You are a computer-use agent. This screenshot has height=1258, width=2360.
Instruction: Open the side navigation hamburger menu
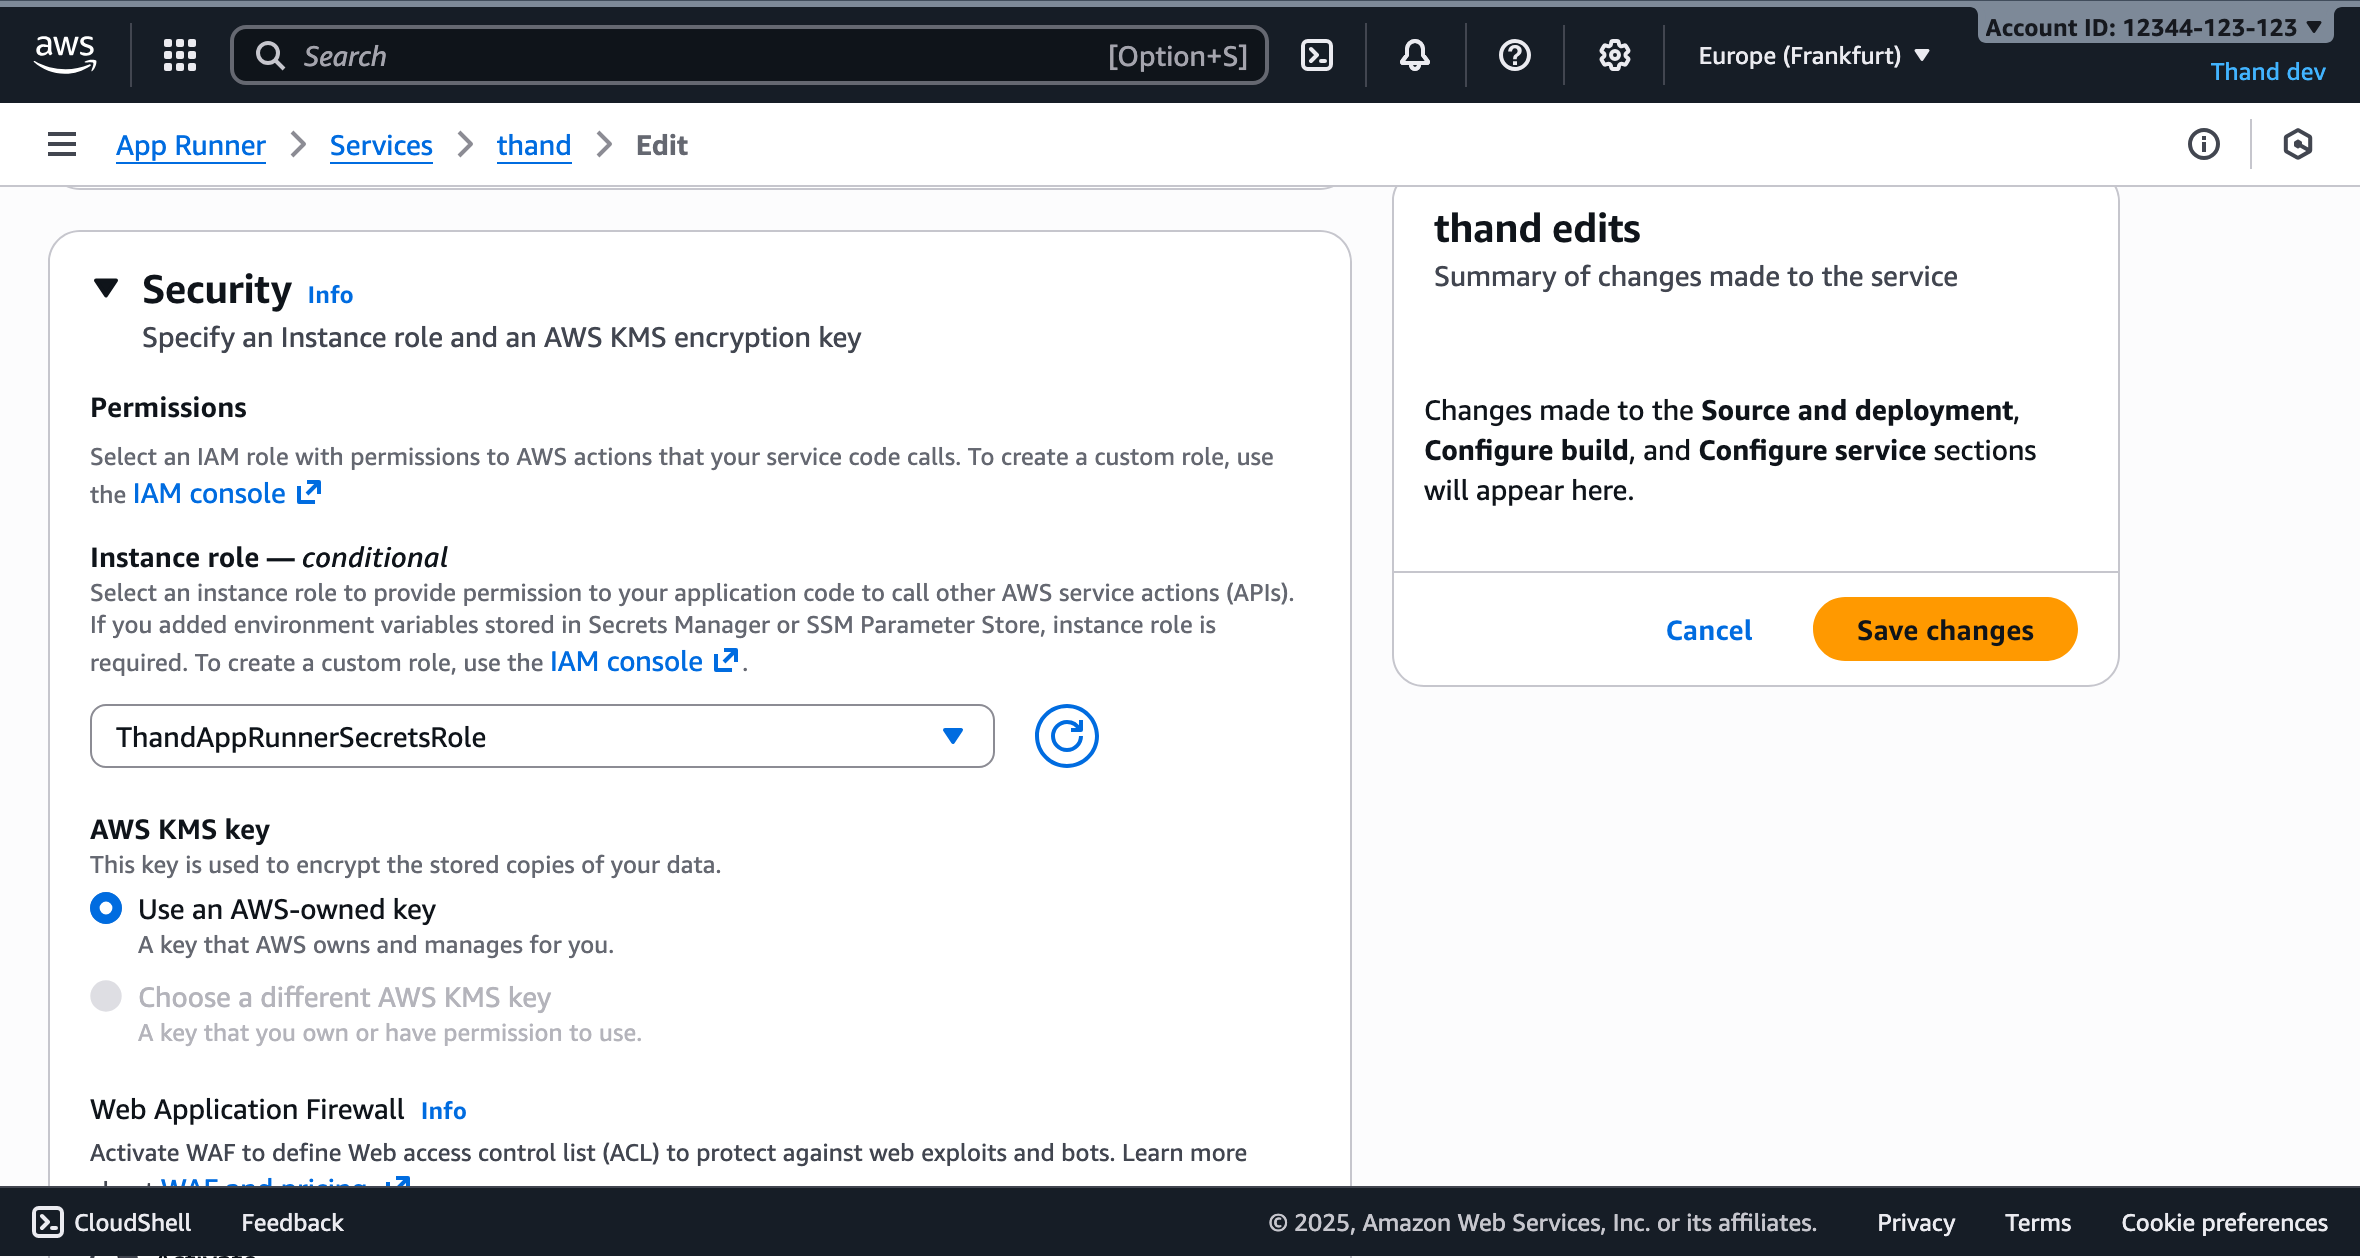(x=62, y=145)
